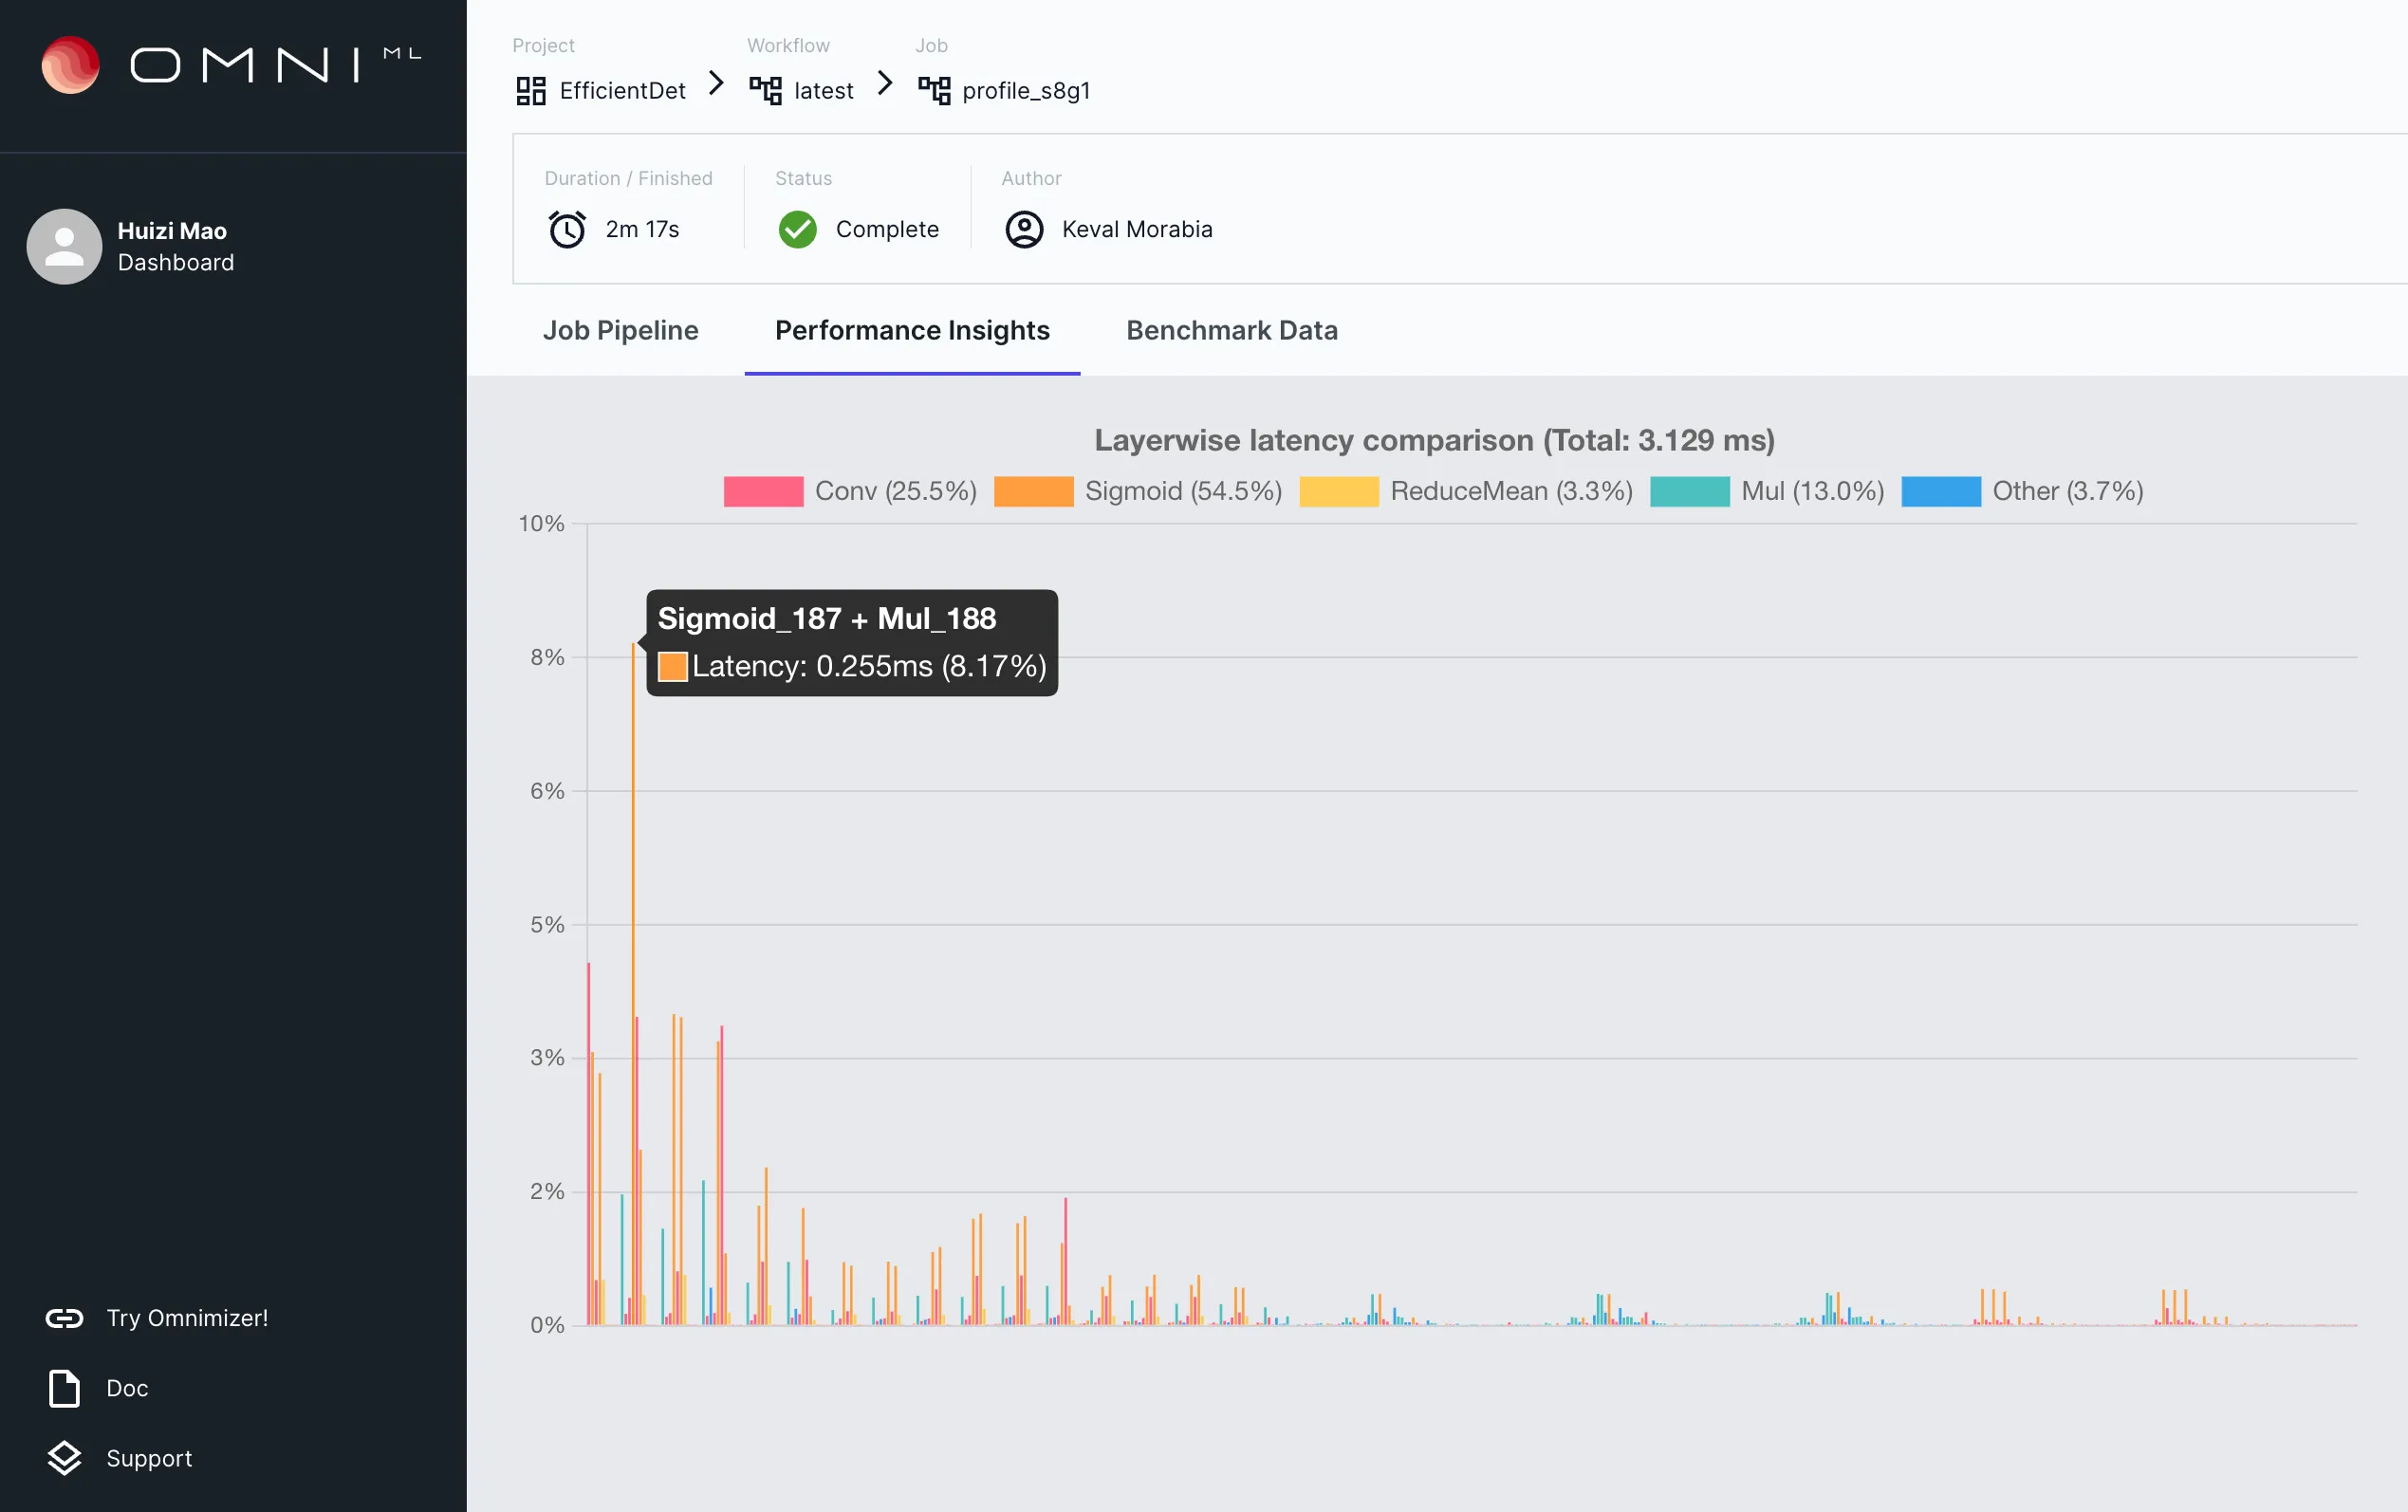
Task: Open the EfficientDet project link
Action: (x=623, y=91)
